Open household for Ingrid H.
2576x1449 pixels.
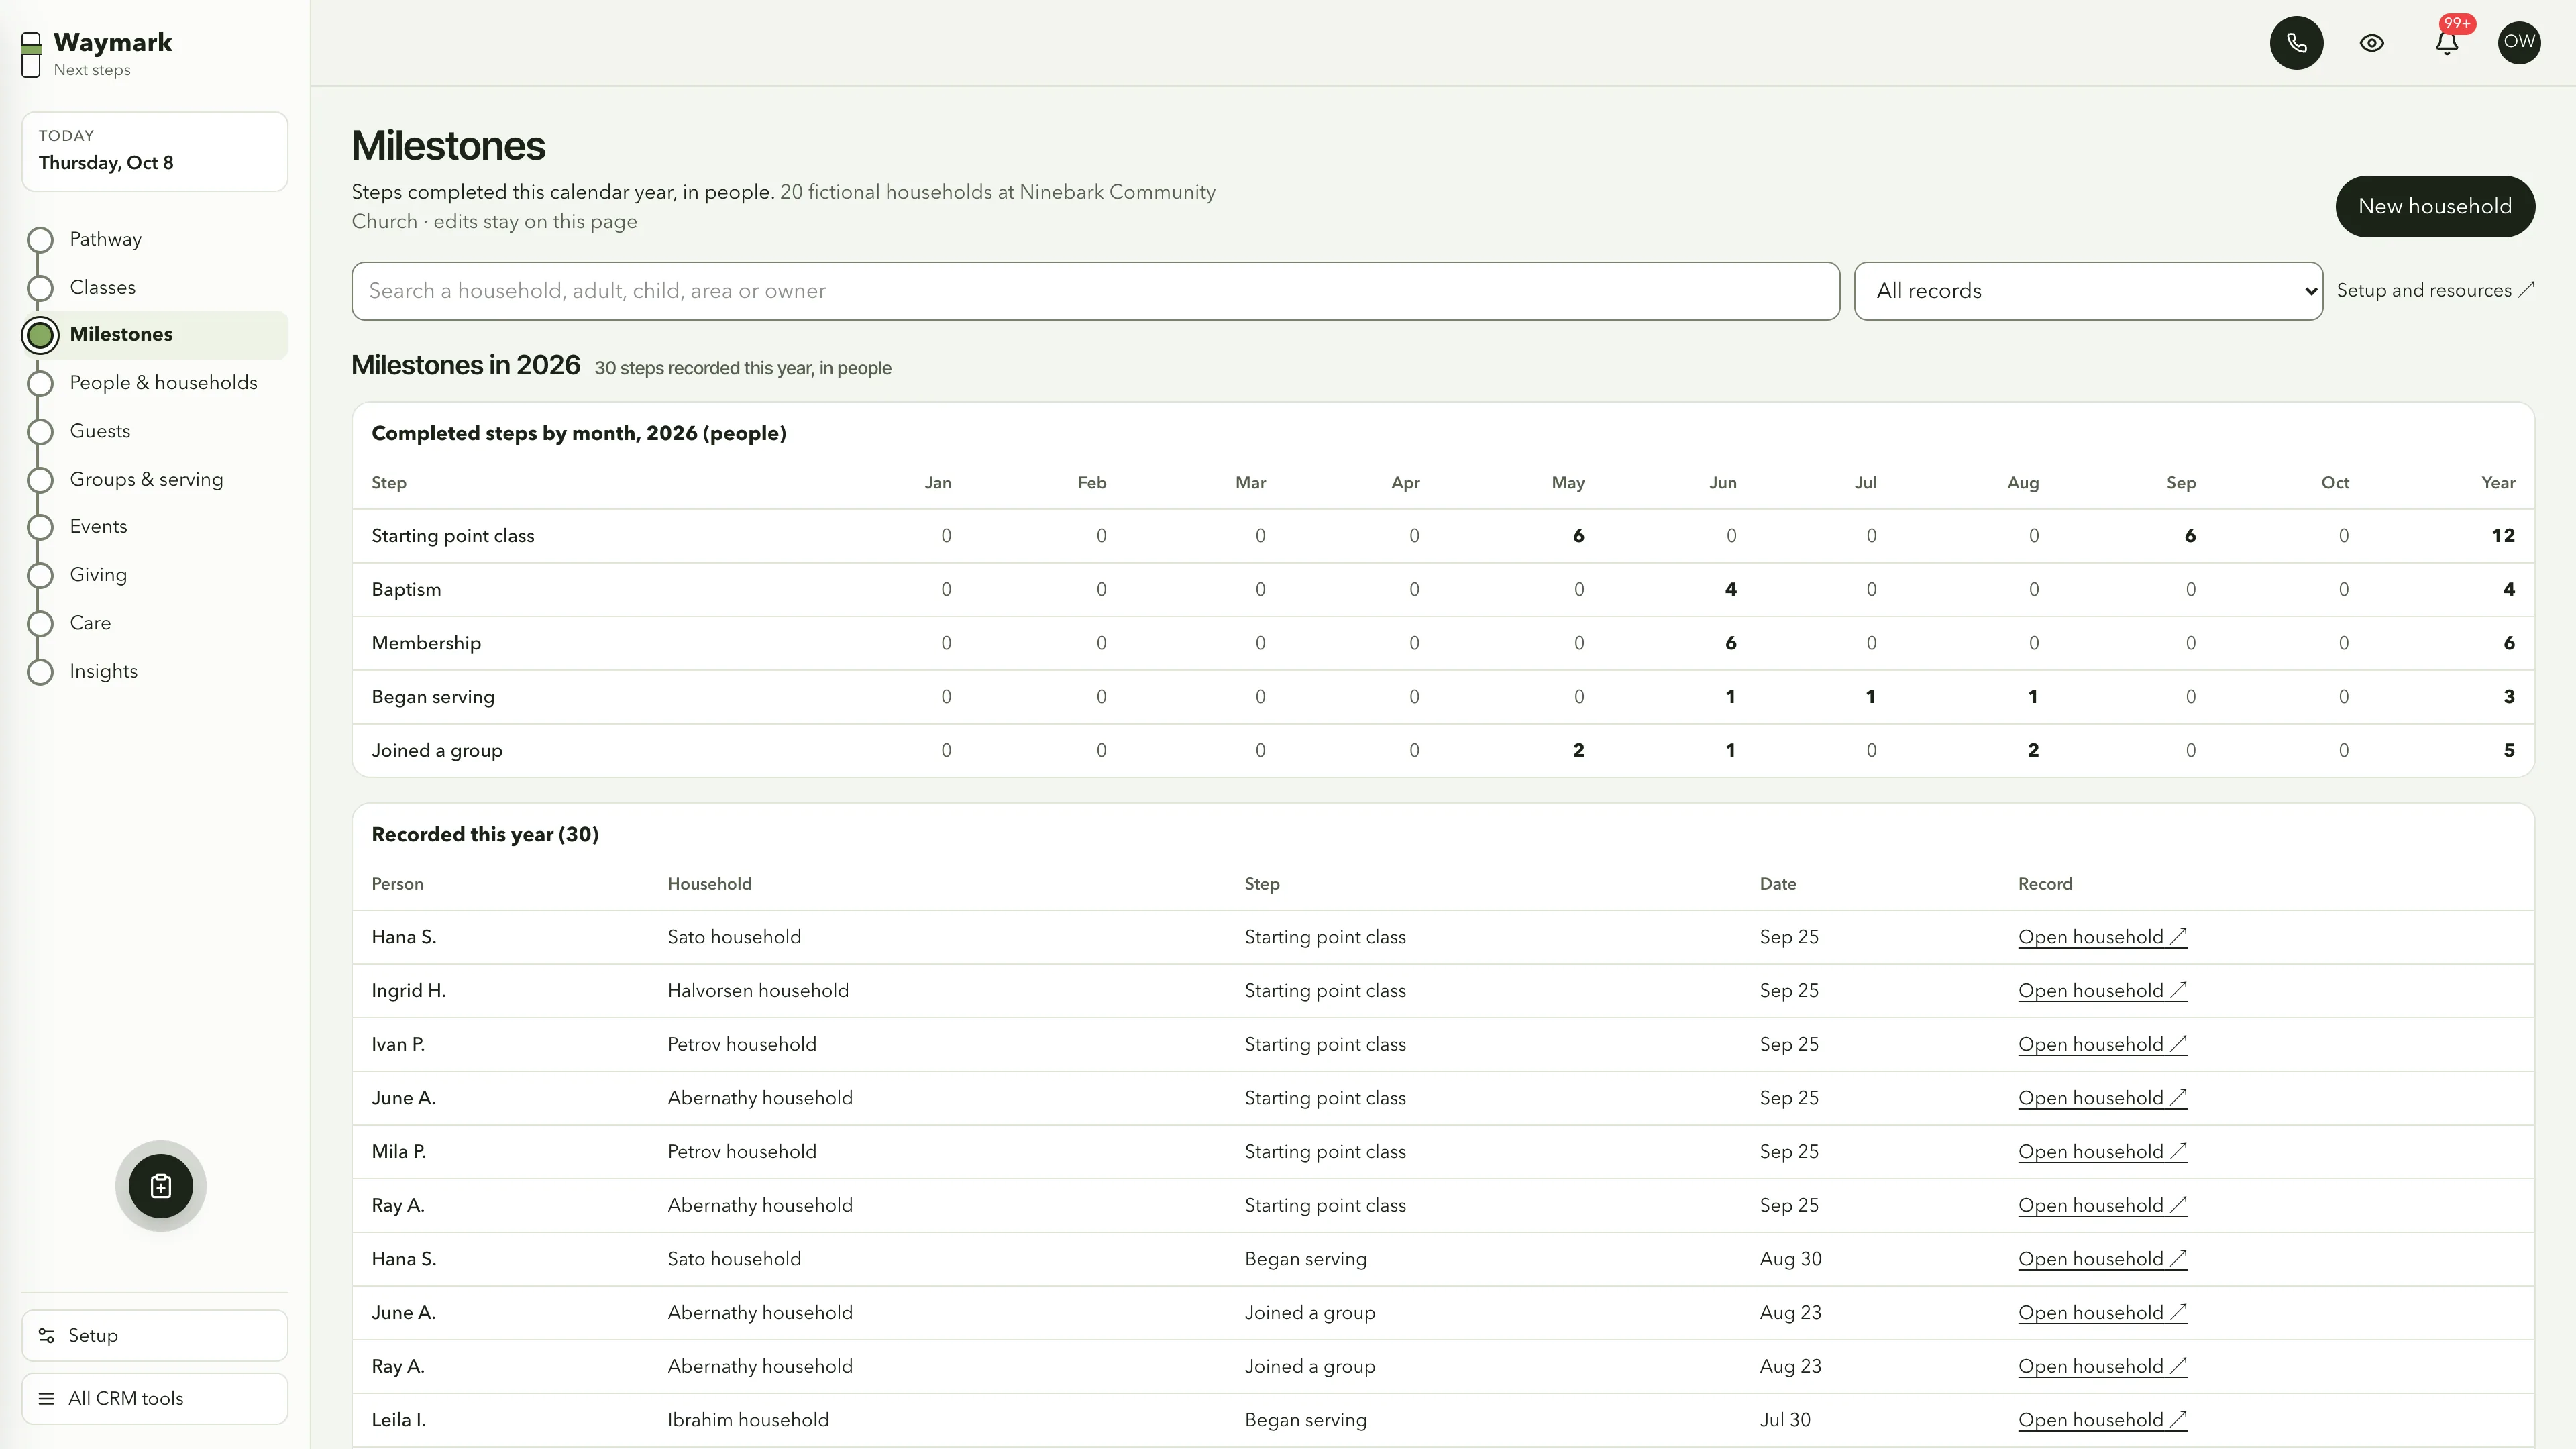[2102, 991]
